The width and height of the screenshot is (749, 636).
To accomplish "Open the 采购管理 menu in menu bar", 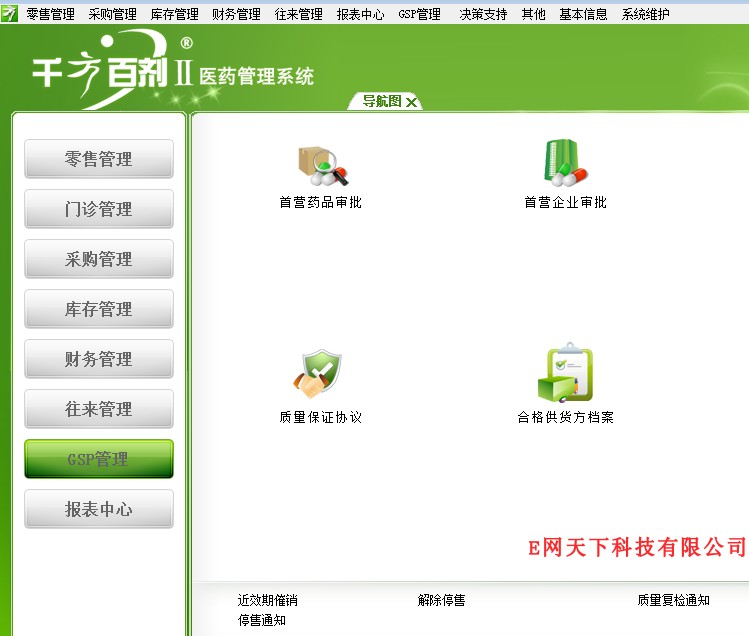I will click(113, 14).
